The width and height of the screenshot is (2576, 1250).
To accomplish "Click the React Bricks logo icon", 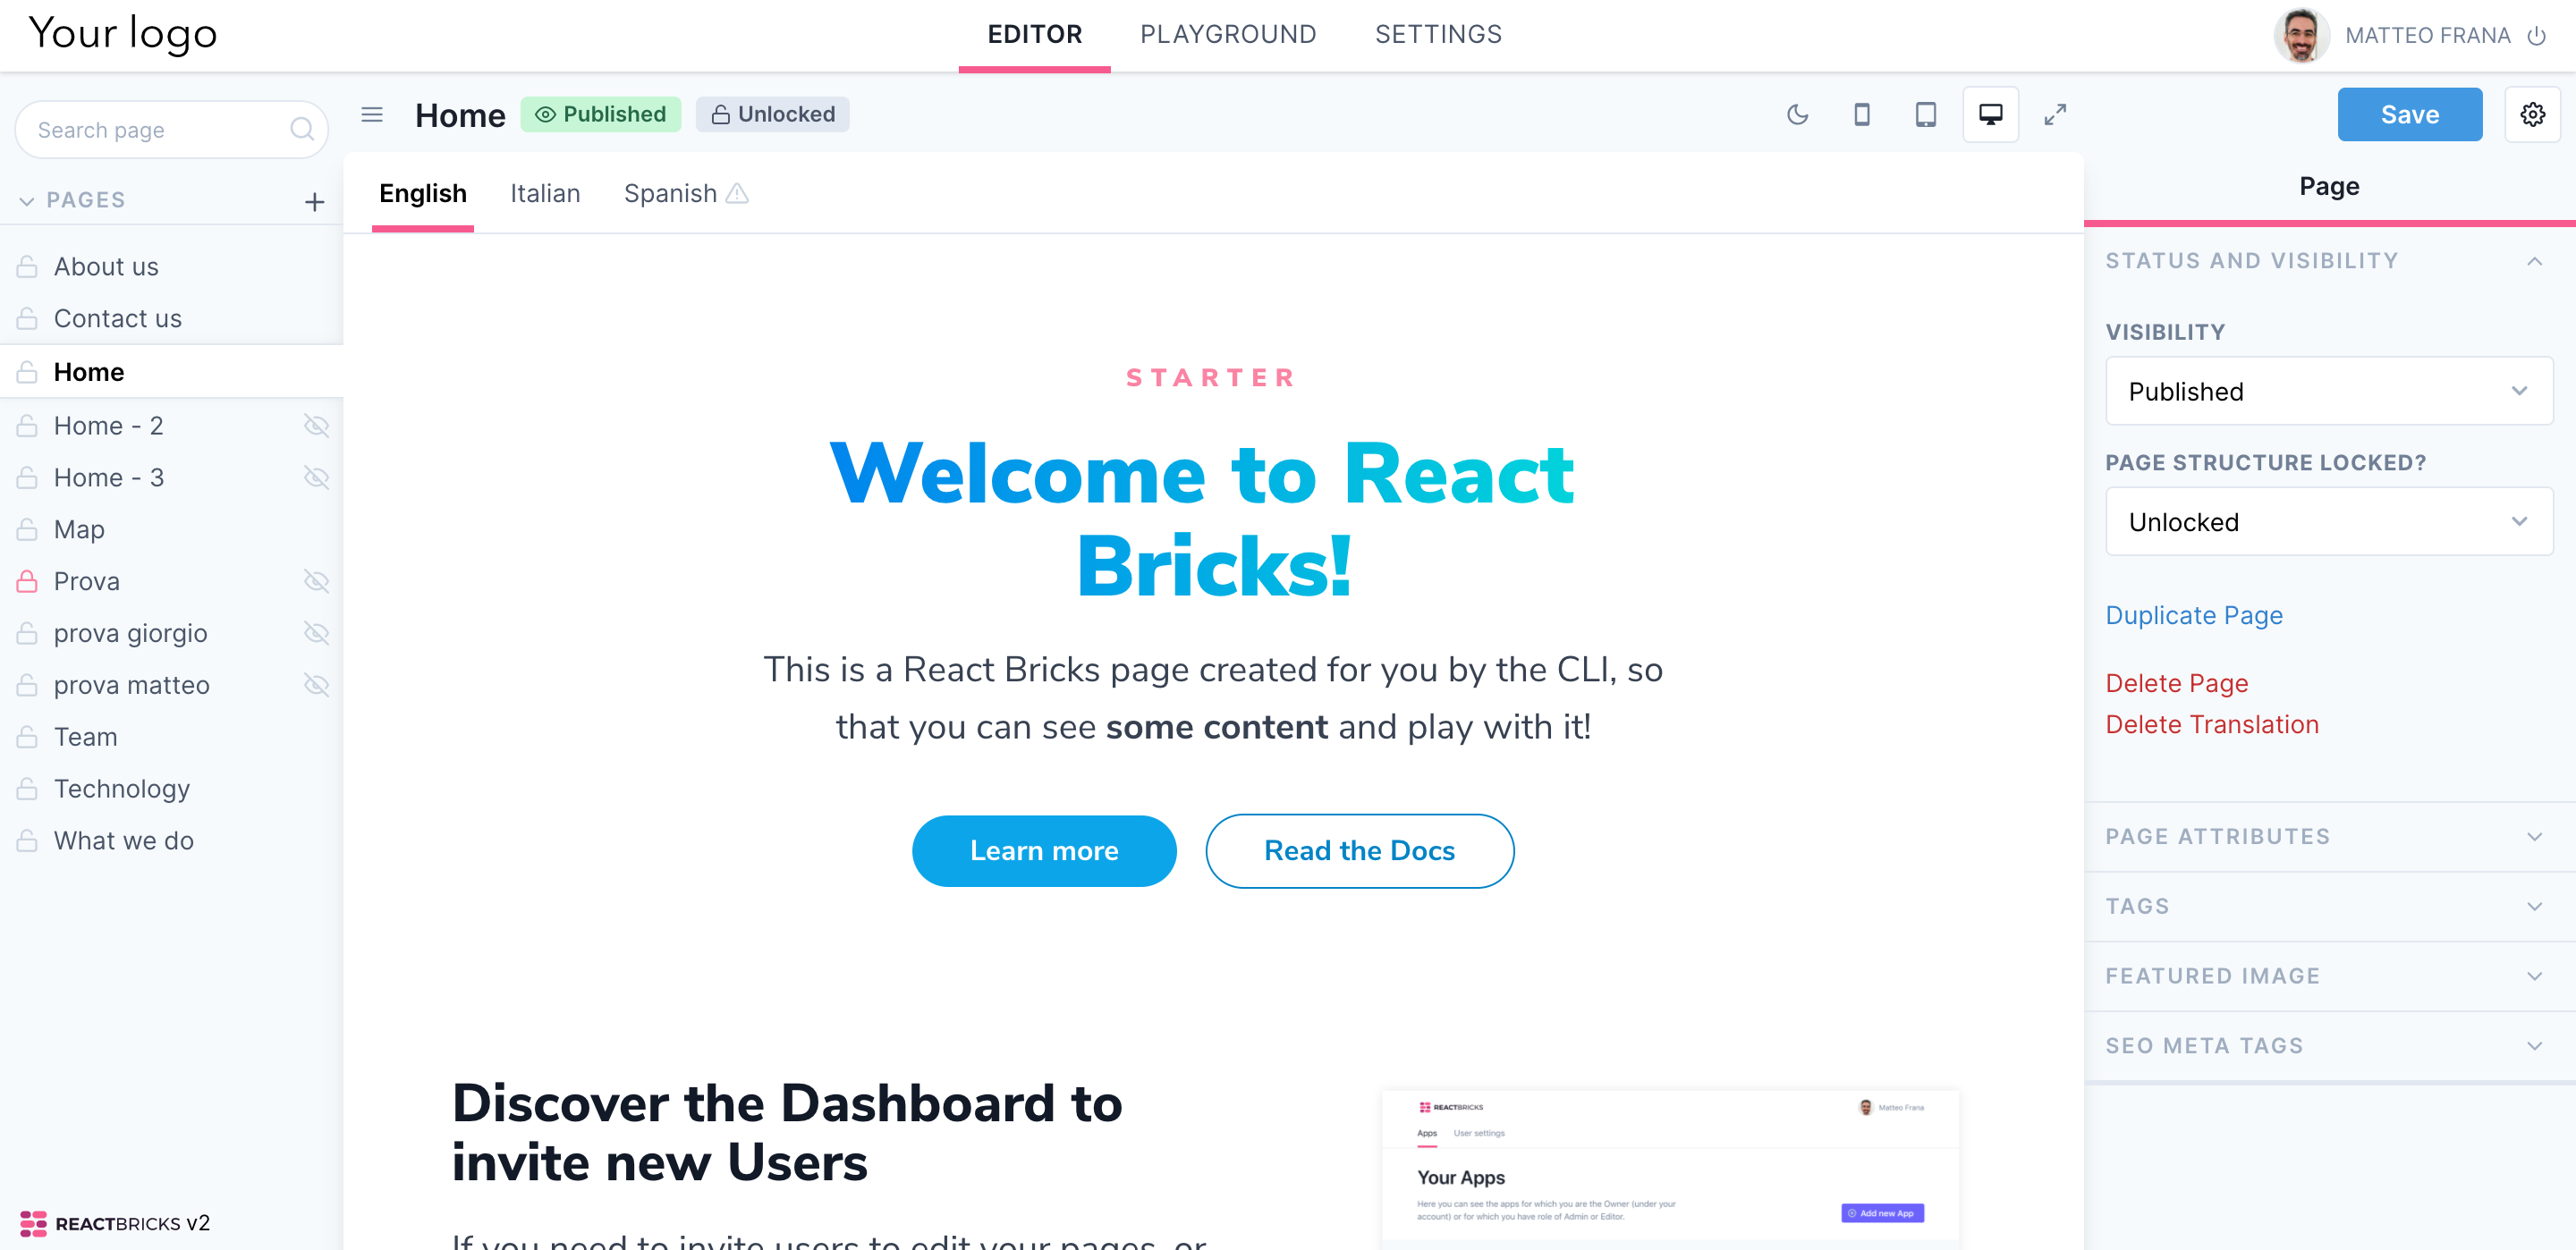I will 33,1222.
